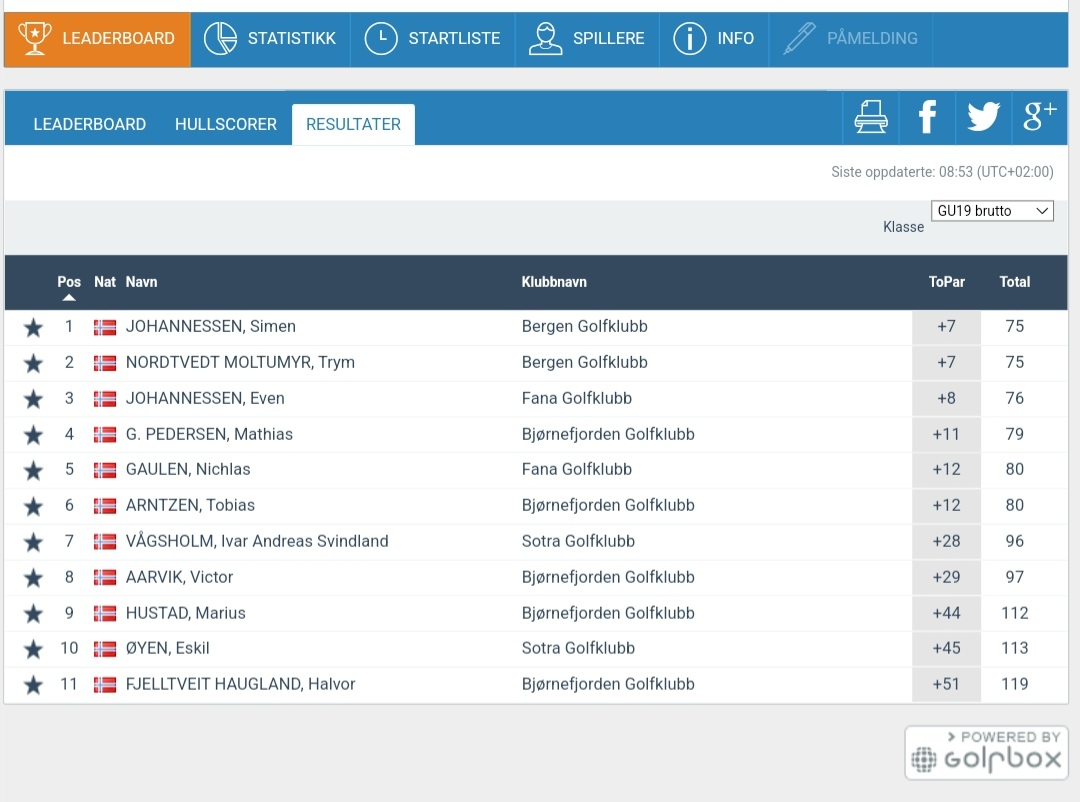The height and width of the screenshot is (802, 1080).
Task: Toggle favorite star for G. PEDERSEN, Mathias
Action: click(x=33, y=435)
